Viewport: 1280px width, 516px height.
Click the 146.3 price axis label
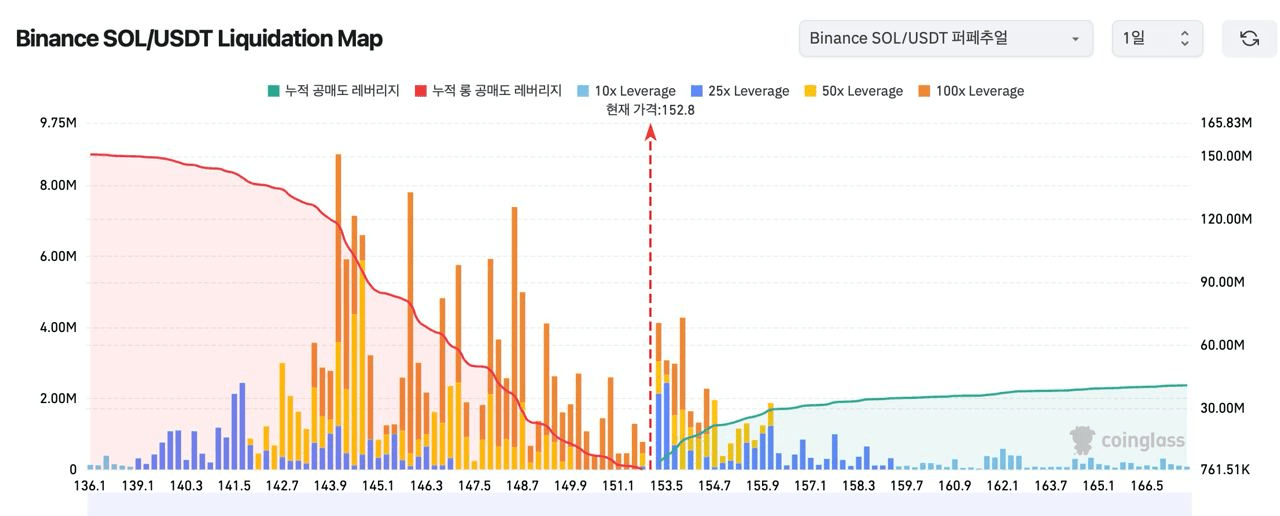[426, 486]
